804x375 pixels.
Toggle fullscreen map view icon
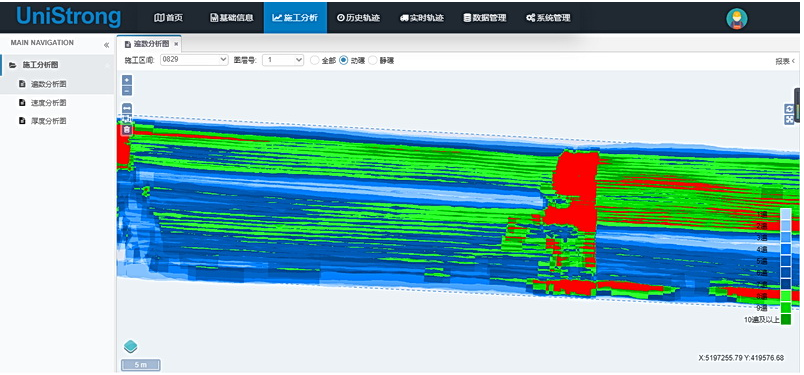(789, 120)
